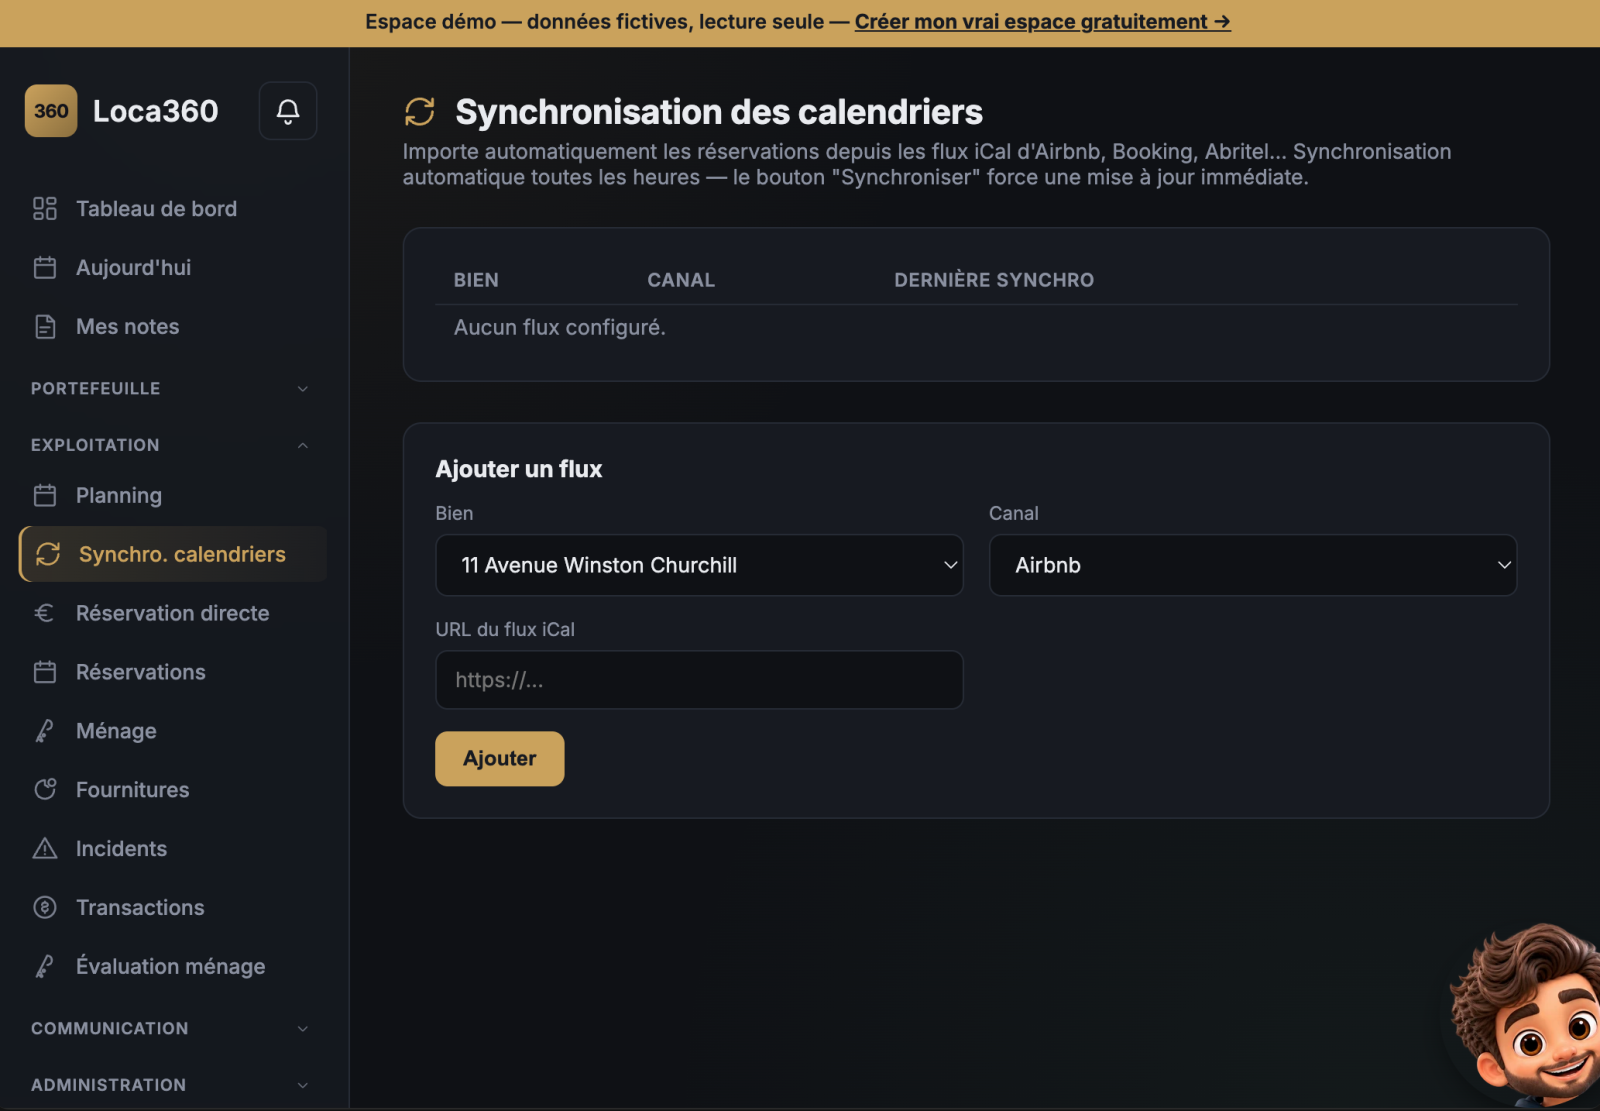Click the Transactions coin icon
The image size is (1600, 1111).
click(x=45, y=907)
